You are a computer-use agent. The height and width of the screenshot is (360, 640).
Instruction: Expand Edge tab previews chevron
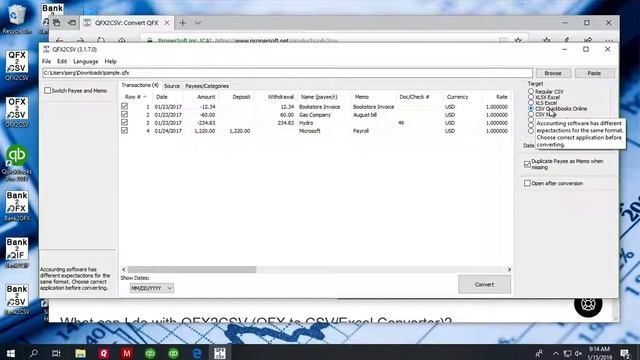coord(198,23)
